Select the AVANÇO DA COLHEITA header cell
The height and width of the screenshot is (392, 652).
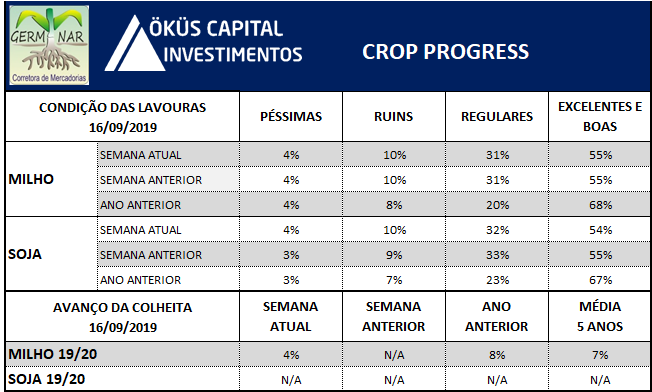tap(123, 317)
